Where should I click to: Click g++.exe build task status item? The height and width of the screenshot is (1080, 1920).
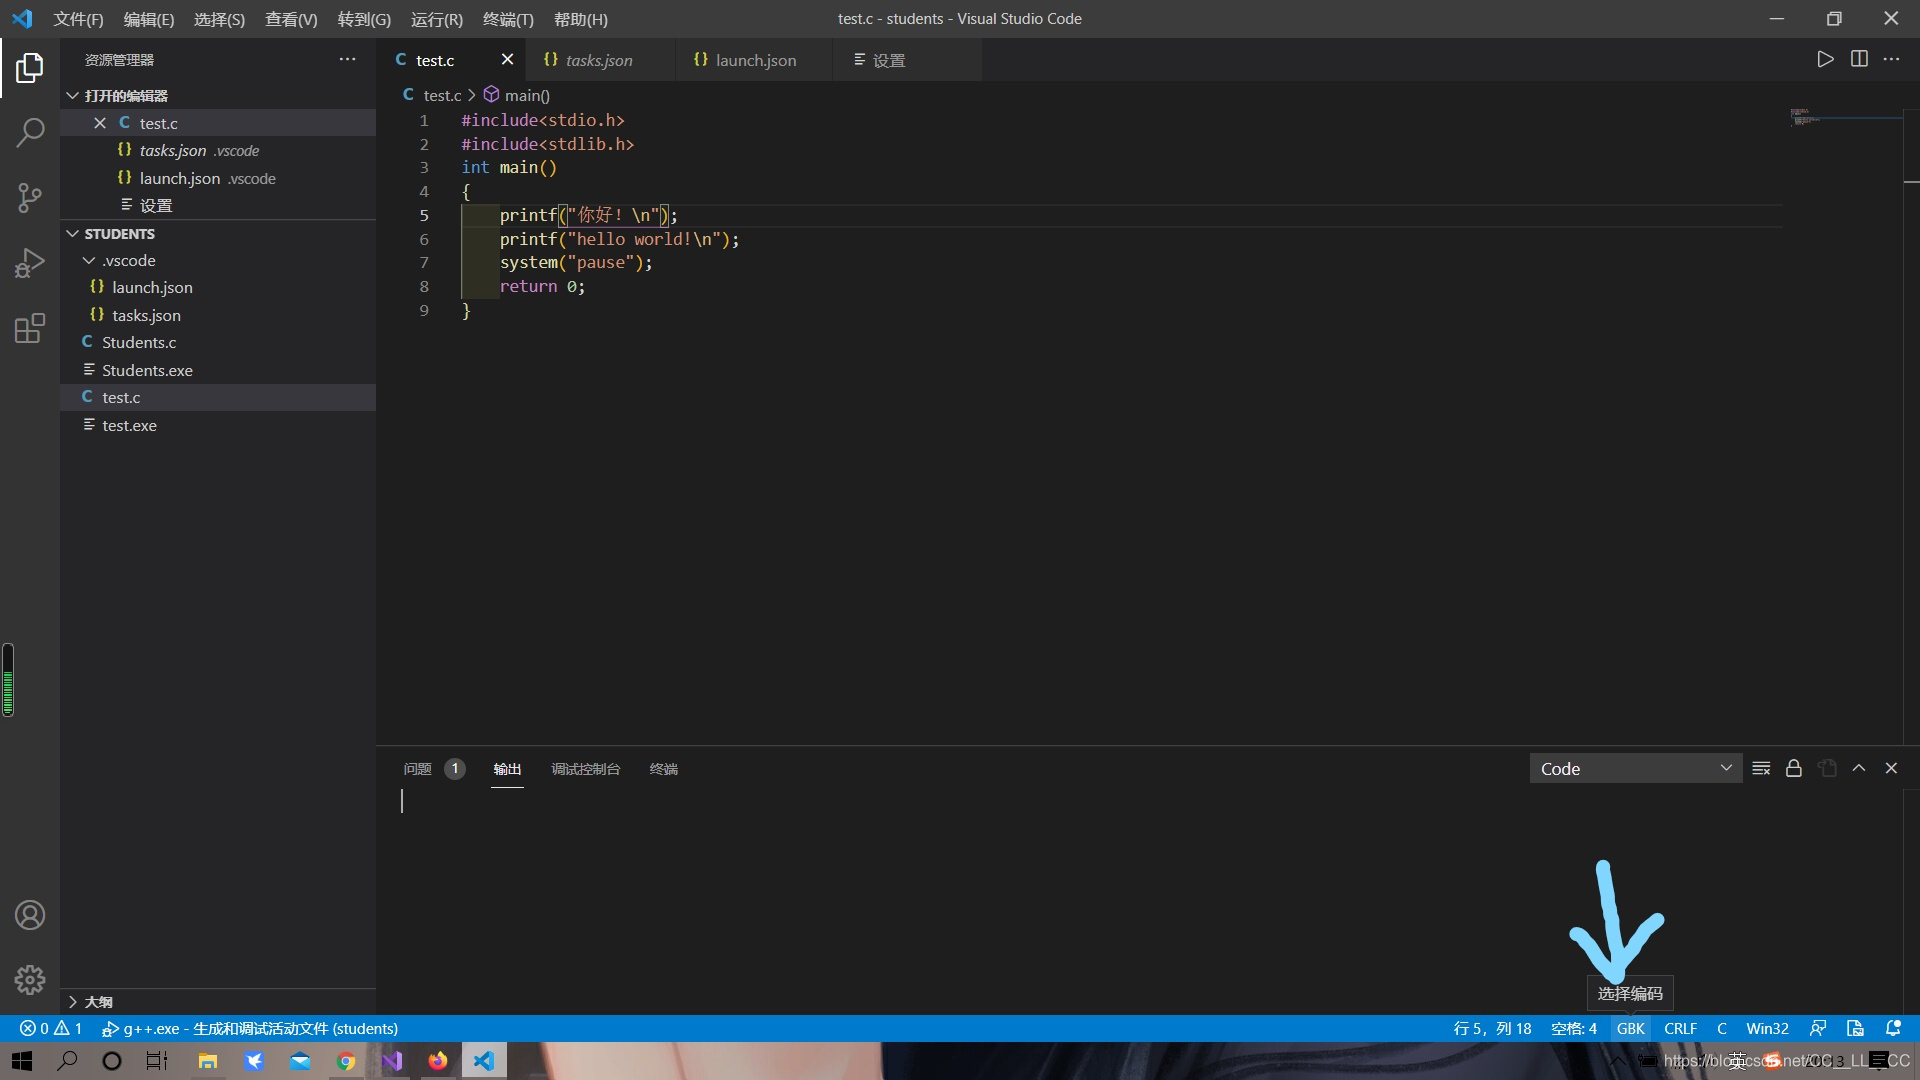click(x=250, y=1028)
